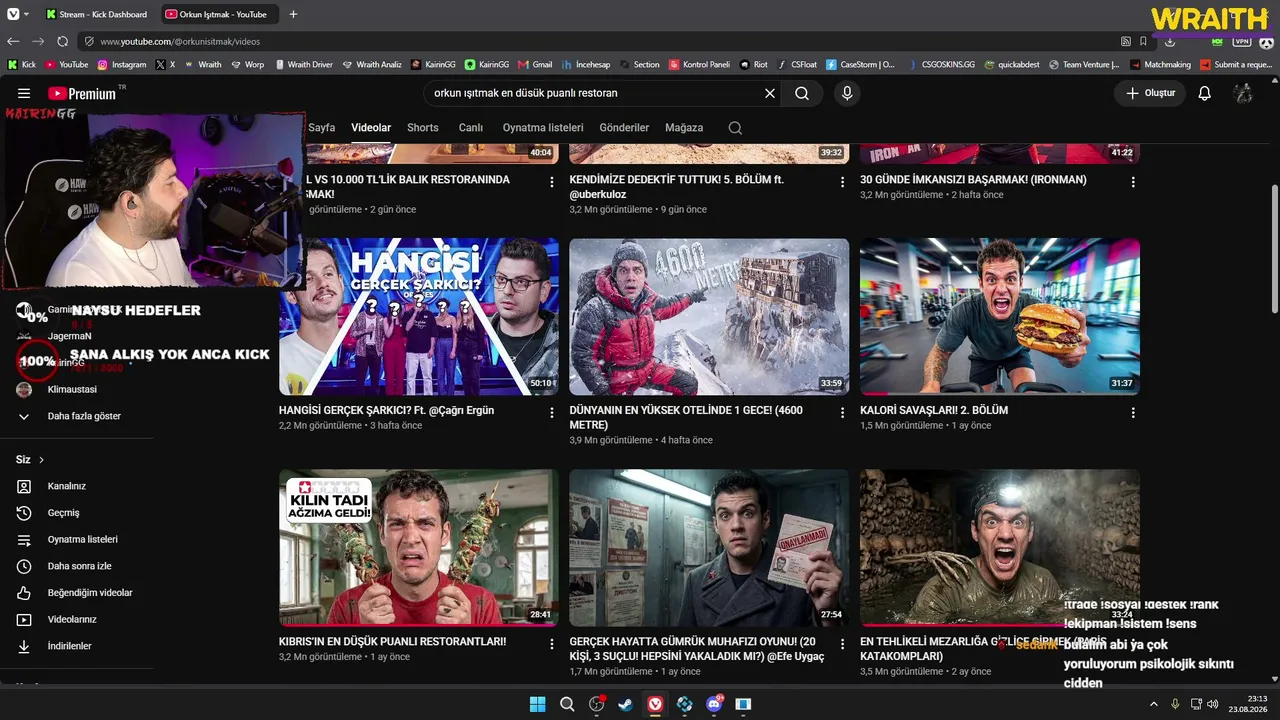Screen dimensions: 1280x720
Task: Open the taskbar volume control
Action: point(1213,704)
